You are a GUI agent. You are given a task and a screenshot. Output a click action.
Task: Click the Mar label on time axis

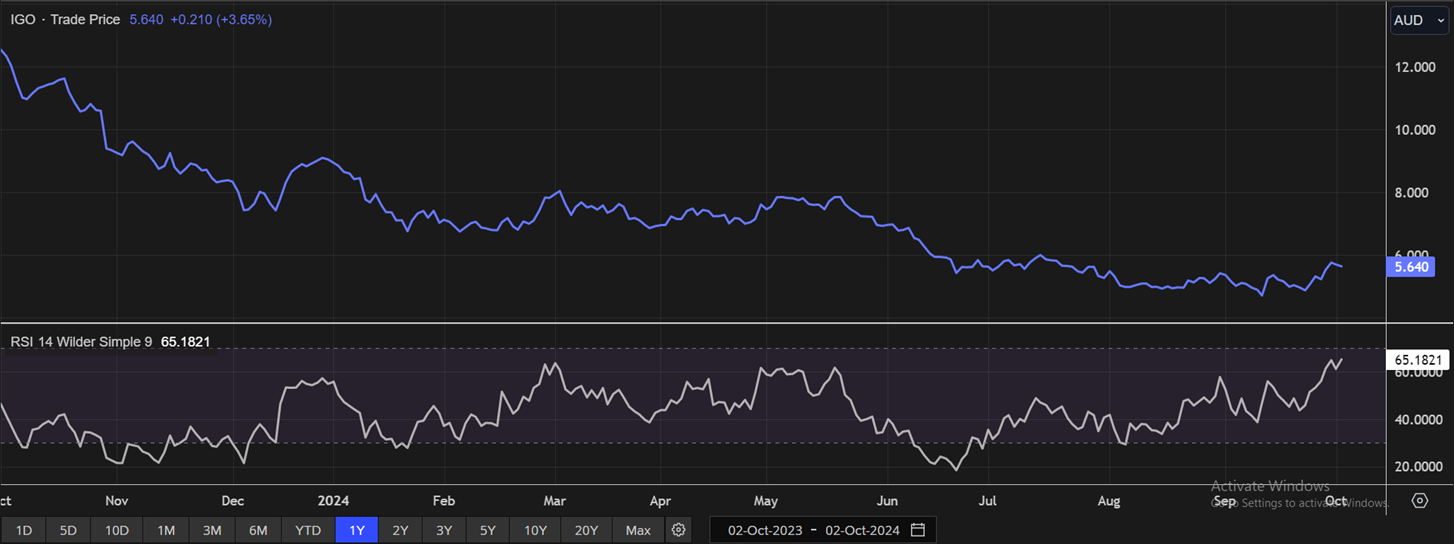tap(554, 500)
